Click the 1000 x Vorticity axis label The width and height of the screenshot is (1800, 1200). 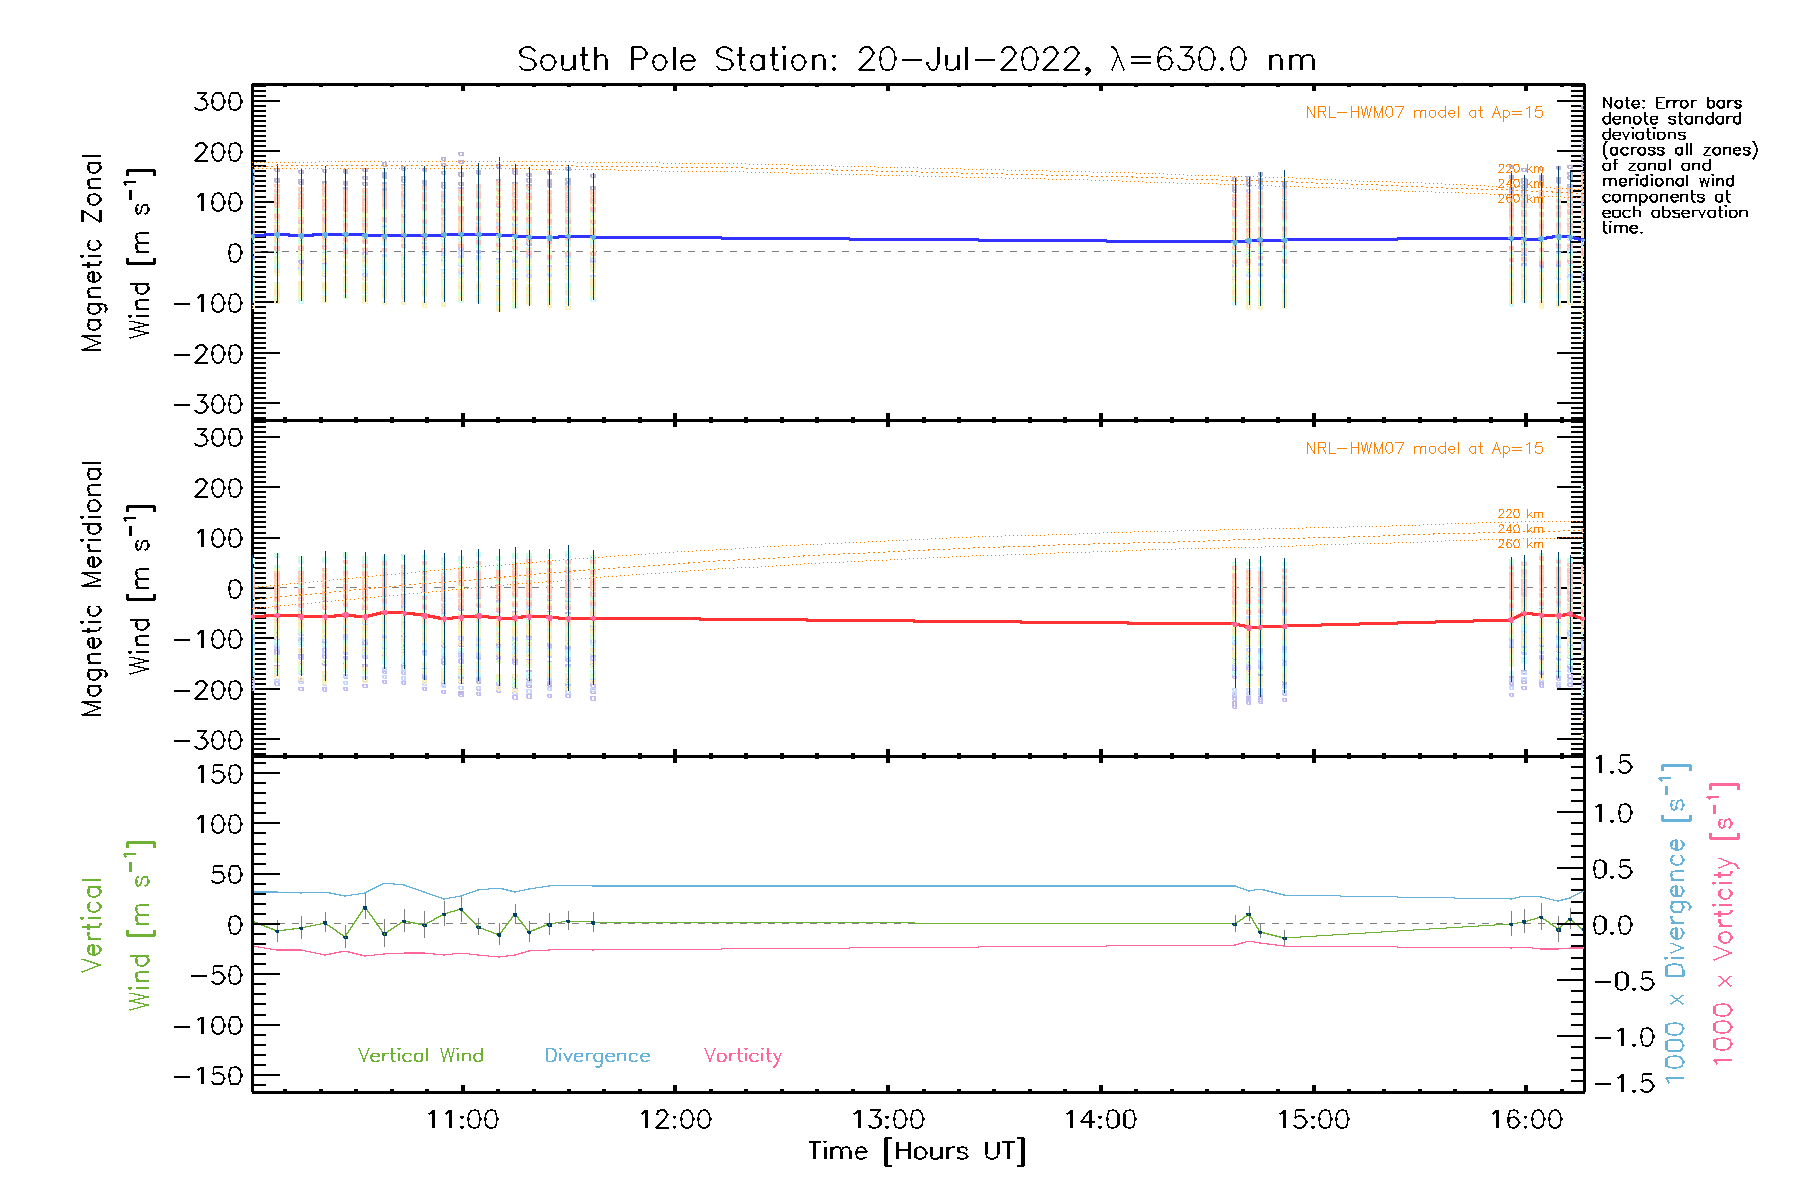1724,924
